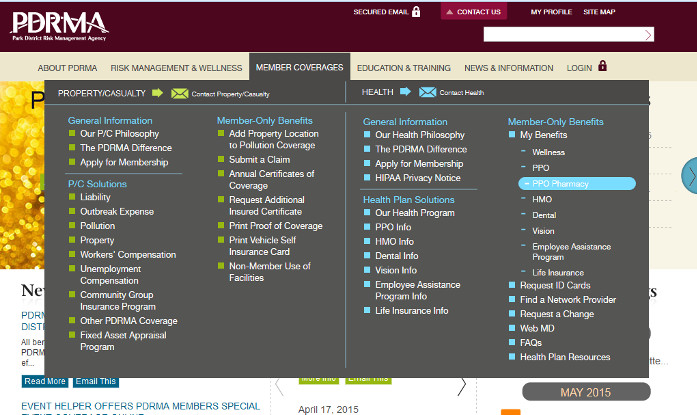The image size is (697, 415).
Task: Expand the News & Information menu
Action: click(508, 68)
